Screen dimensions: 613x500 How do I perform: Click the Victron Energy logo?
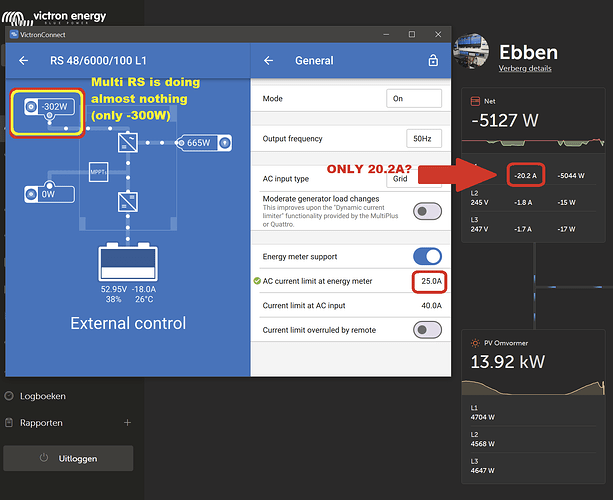(x=54, y=17)
